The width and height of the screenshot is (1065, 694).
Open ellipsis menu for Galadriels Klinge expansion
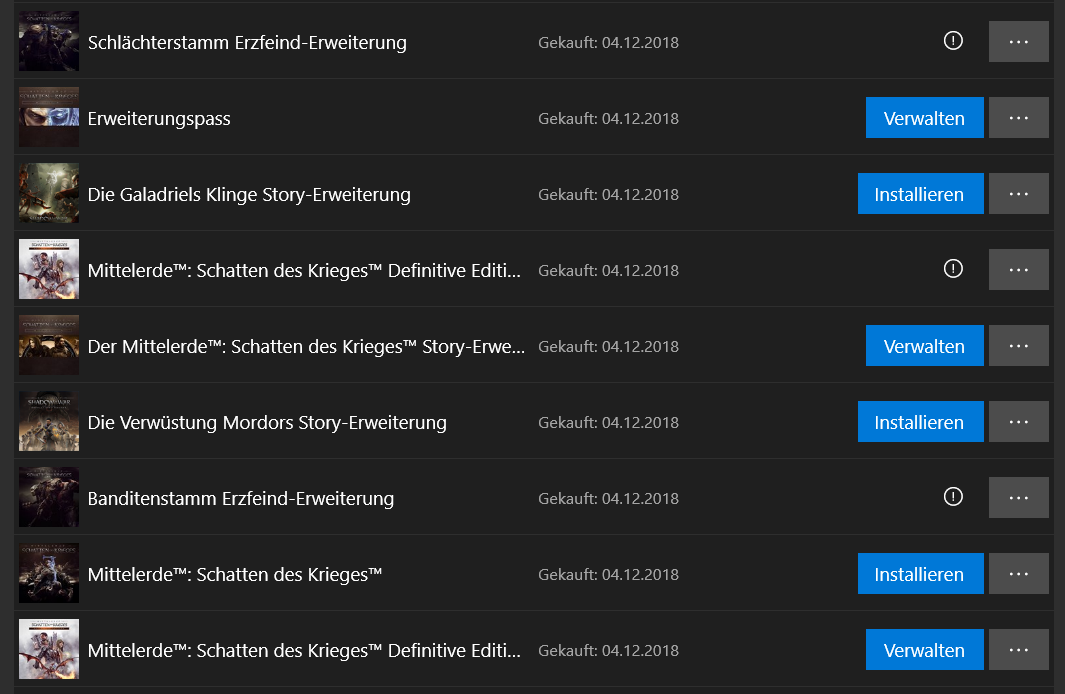point(1018,194)
